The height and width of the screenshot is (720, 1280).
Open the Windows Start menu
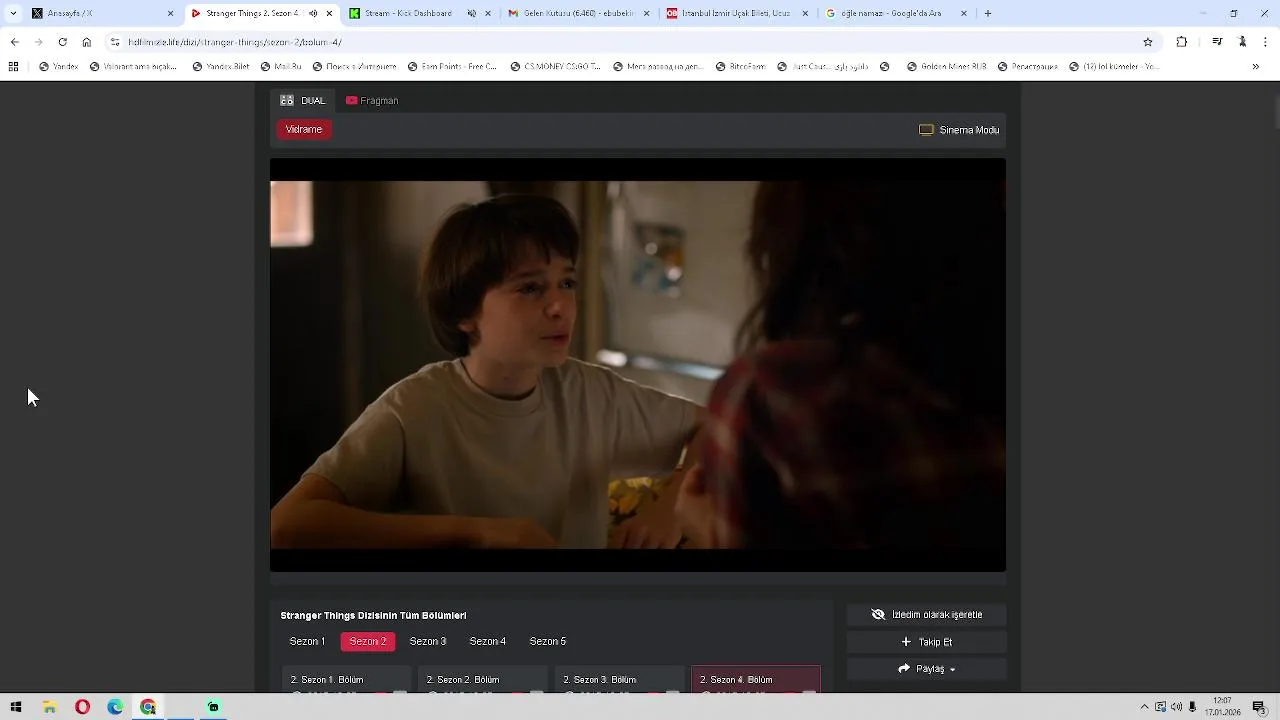[x=16, y=707]
